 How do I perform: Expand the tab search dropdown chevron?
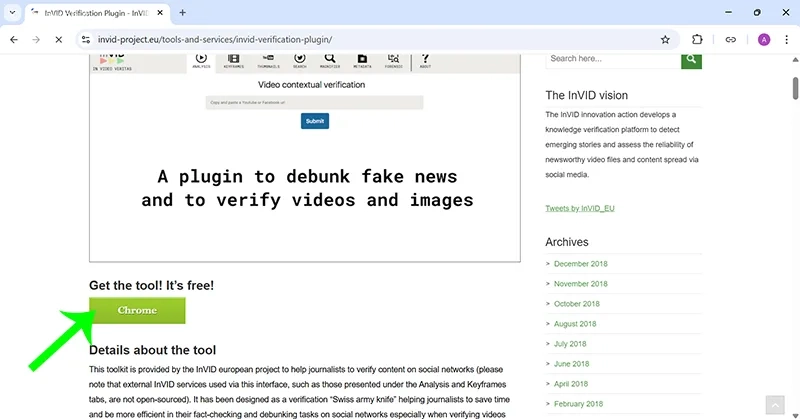[10, 12]
